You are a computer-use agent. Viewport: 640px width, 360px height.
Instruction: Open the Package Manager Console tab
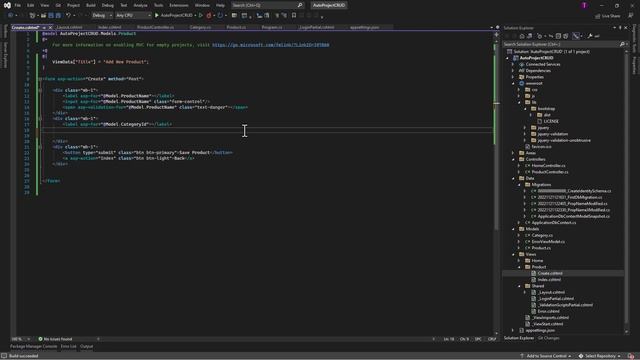coord(33,346)
